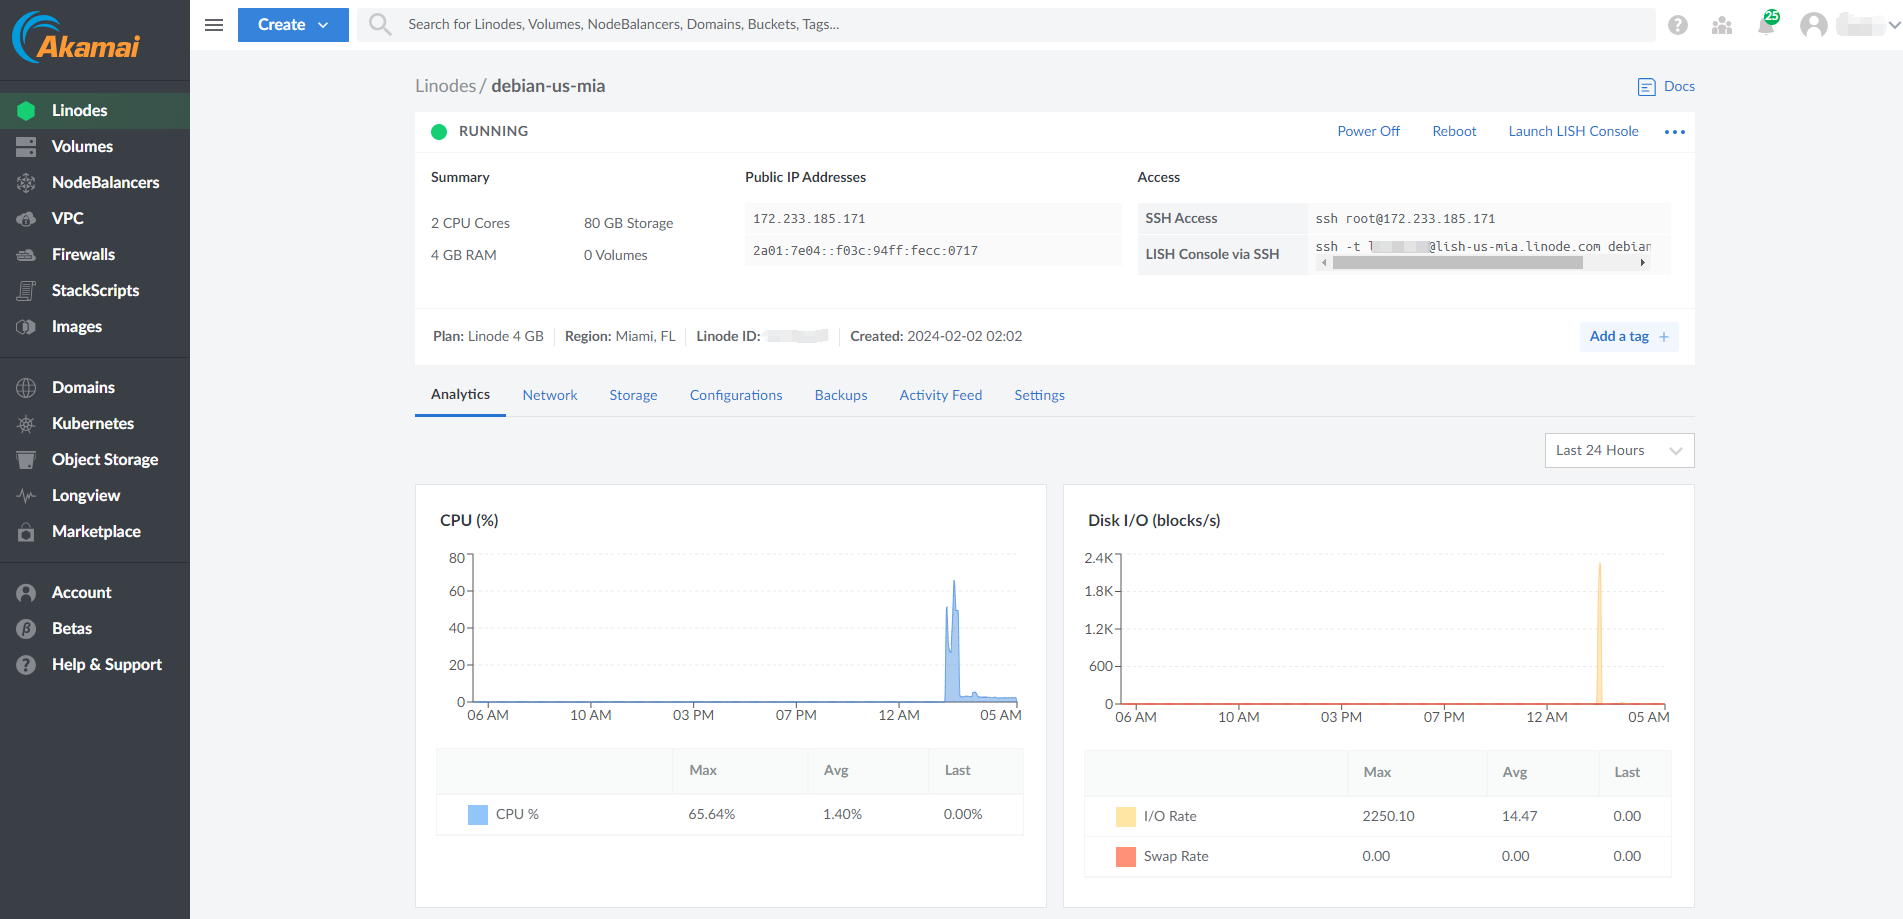Switch to the Settings tab
The width and height of the screenshot is (1903, 919).
click(1039, 395)
